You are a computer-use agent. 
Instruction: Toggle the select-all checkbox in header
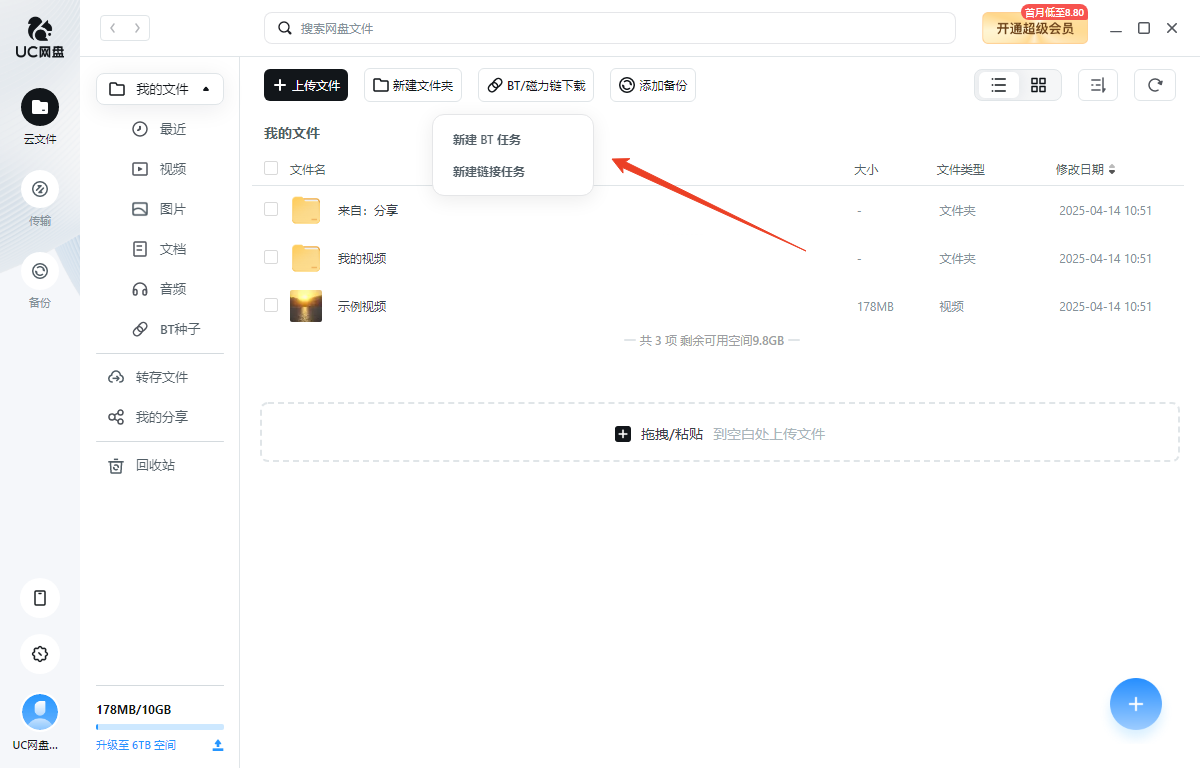271,168
